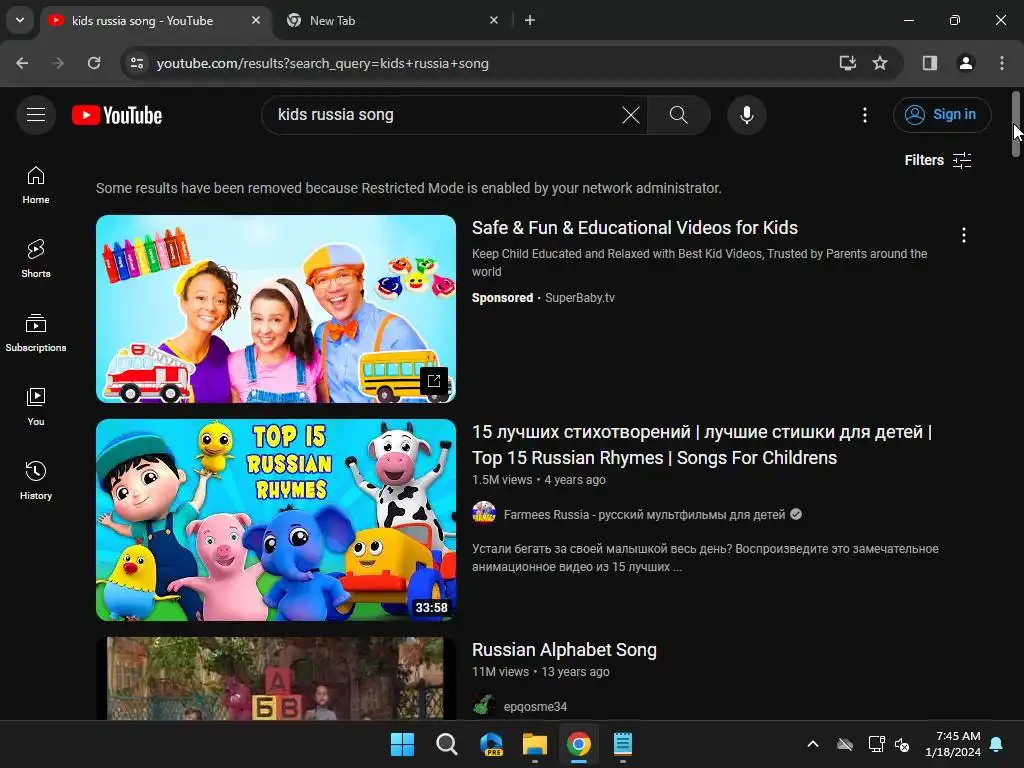Click the Sign in button
1024x768 pixels.
tap(942, 115)
